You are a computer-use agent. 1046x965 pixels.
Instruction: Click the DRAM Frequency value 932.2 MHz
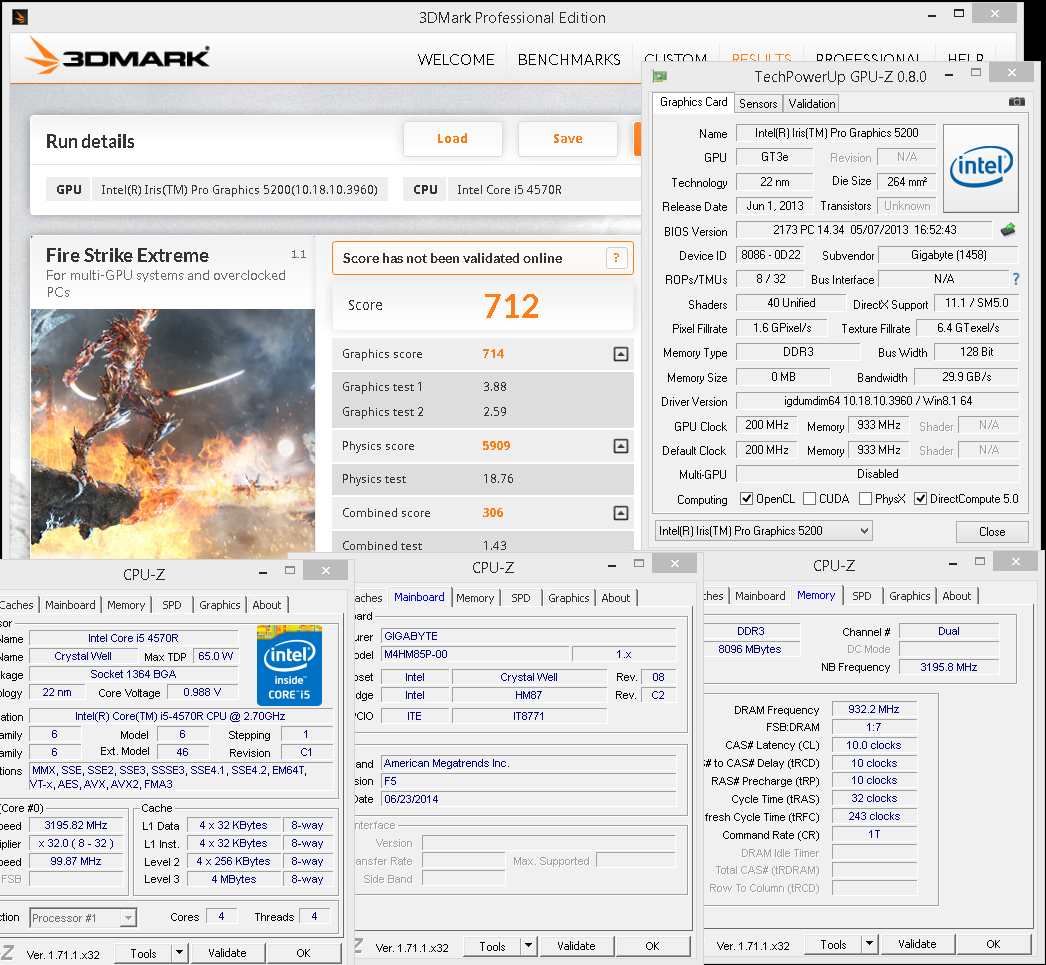pos(874,710)
